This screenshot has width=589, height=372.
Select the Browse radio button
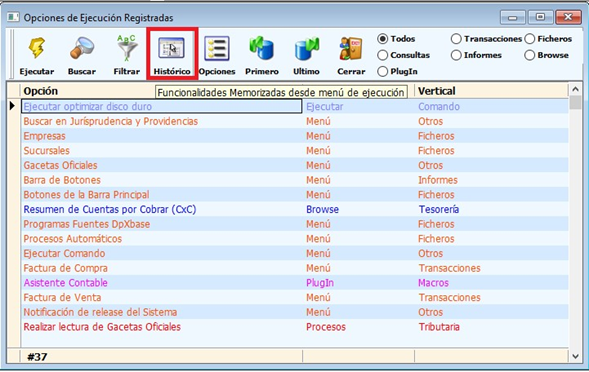[530, 55]
